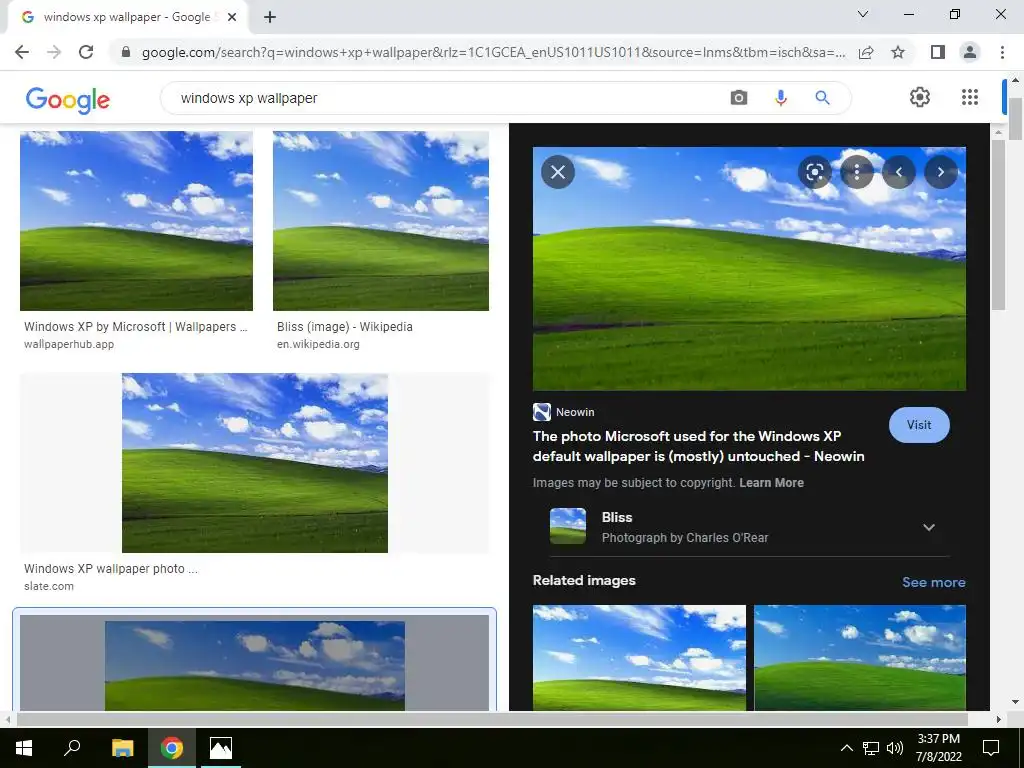Open the Neowin article title link

(x=698, y=446)
